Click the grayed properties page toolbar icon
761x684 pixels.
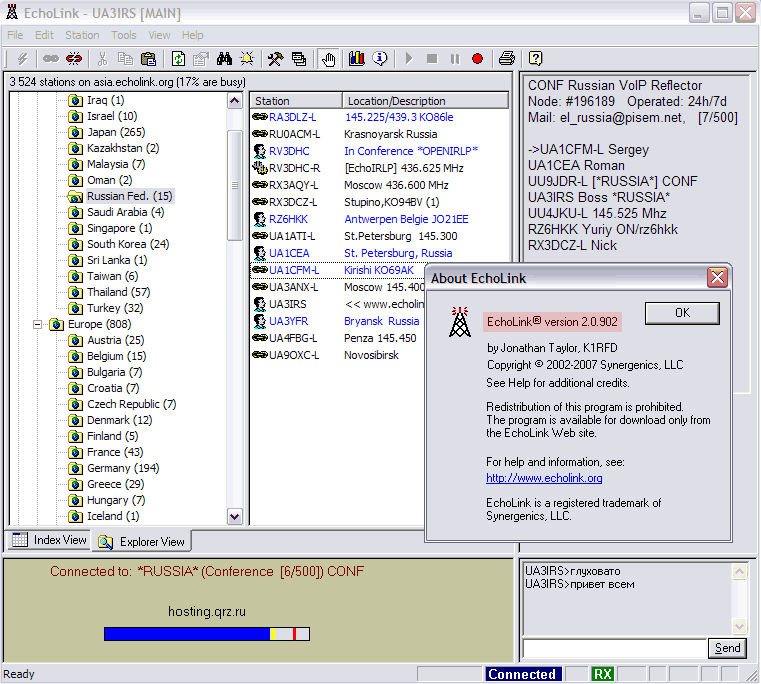[x=200, y=59]
